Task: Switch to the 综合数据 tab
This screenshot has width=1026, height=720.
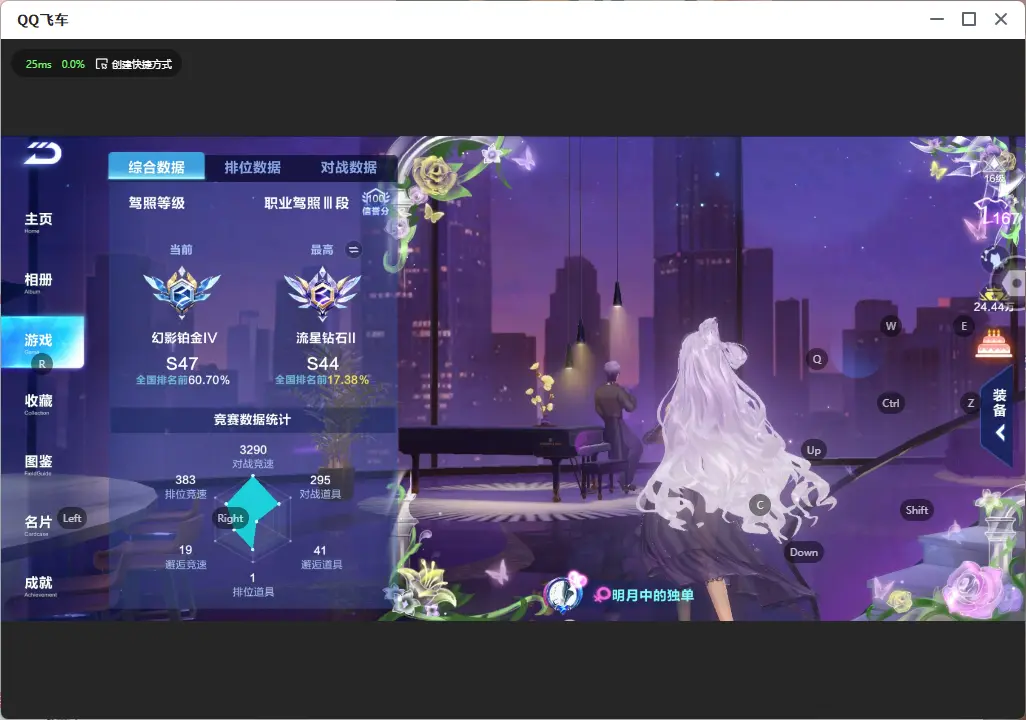Action: [x=156, y=167]
